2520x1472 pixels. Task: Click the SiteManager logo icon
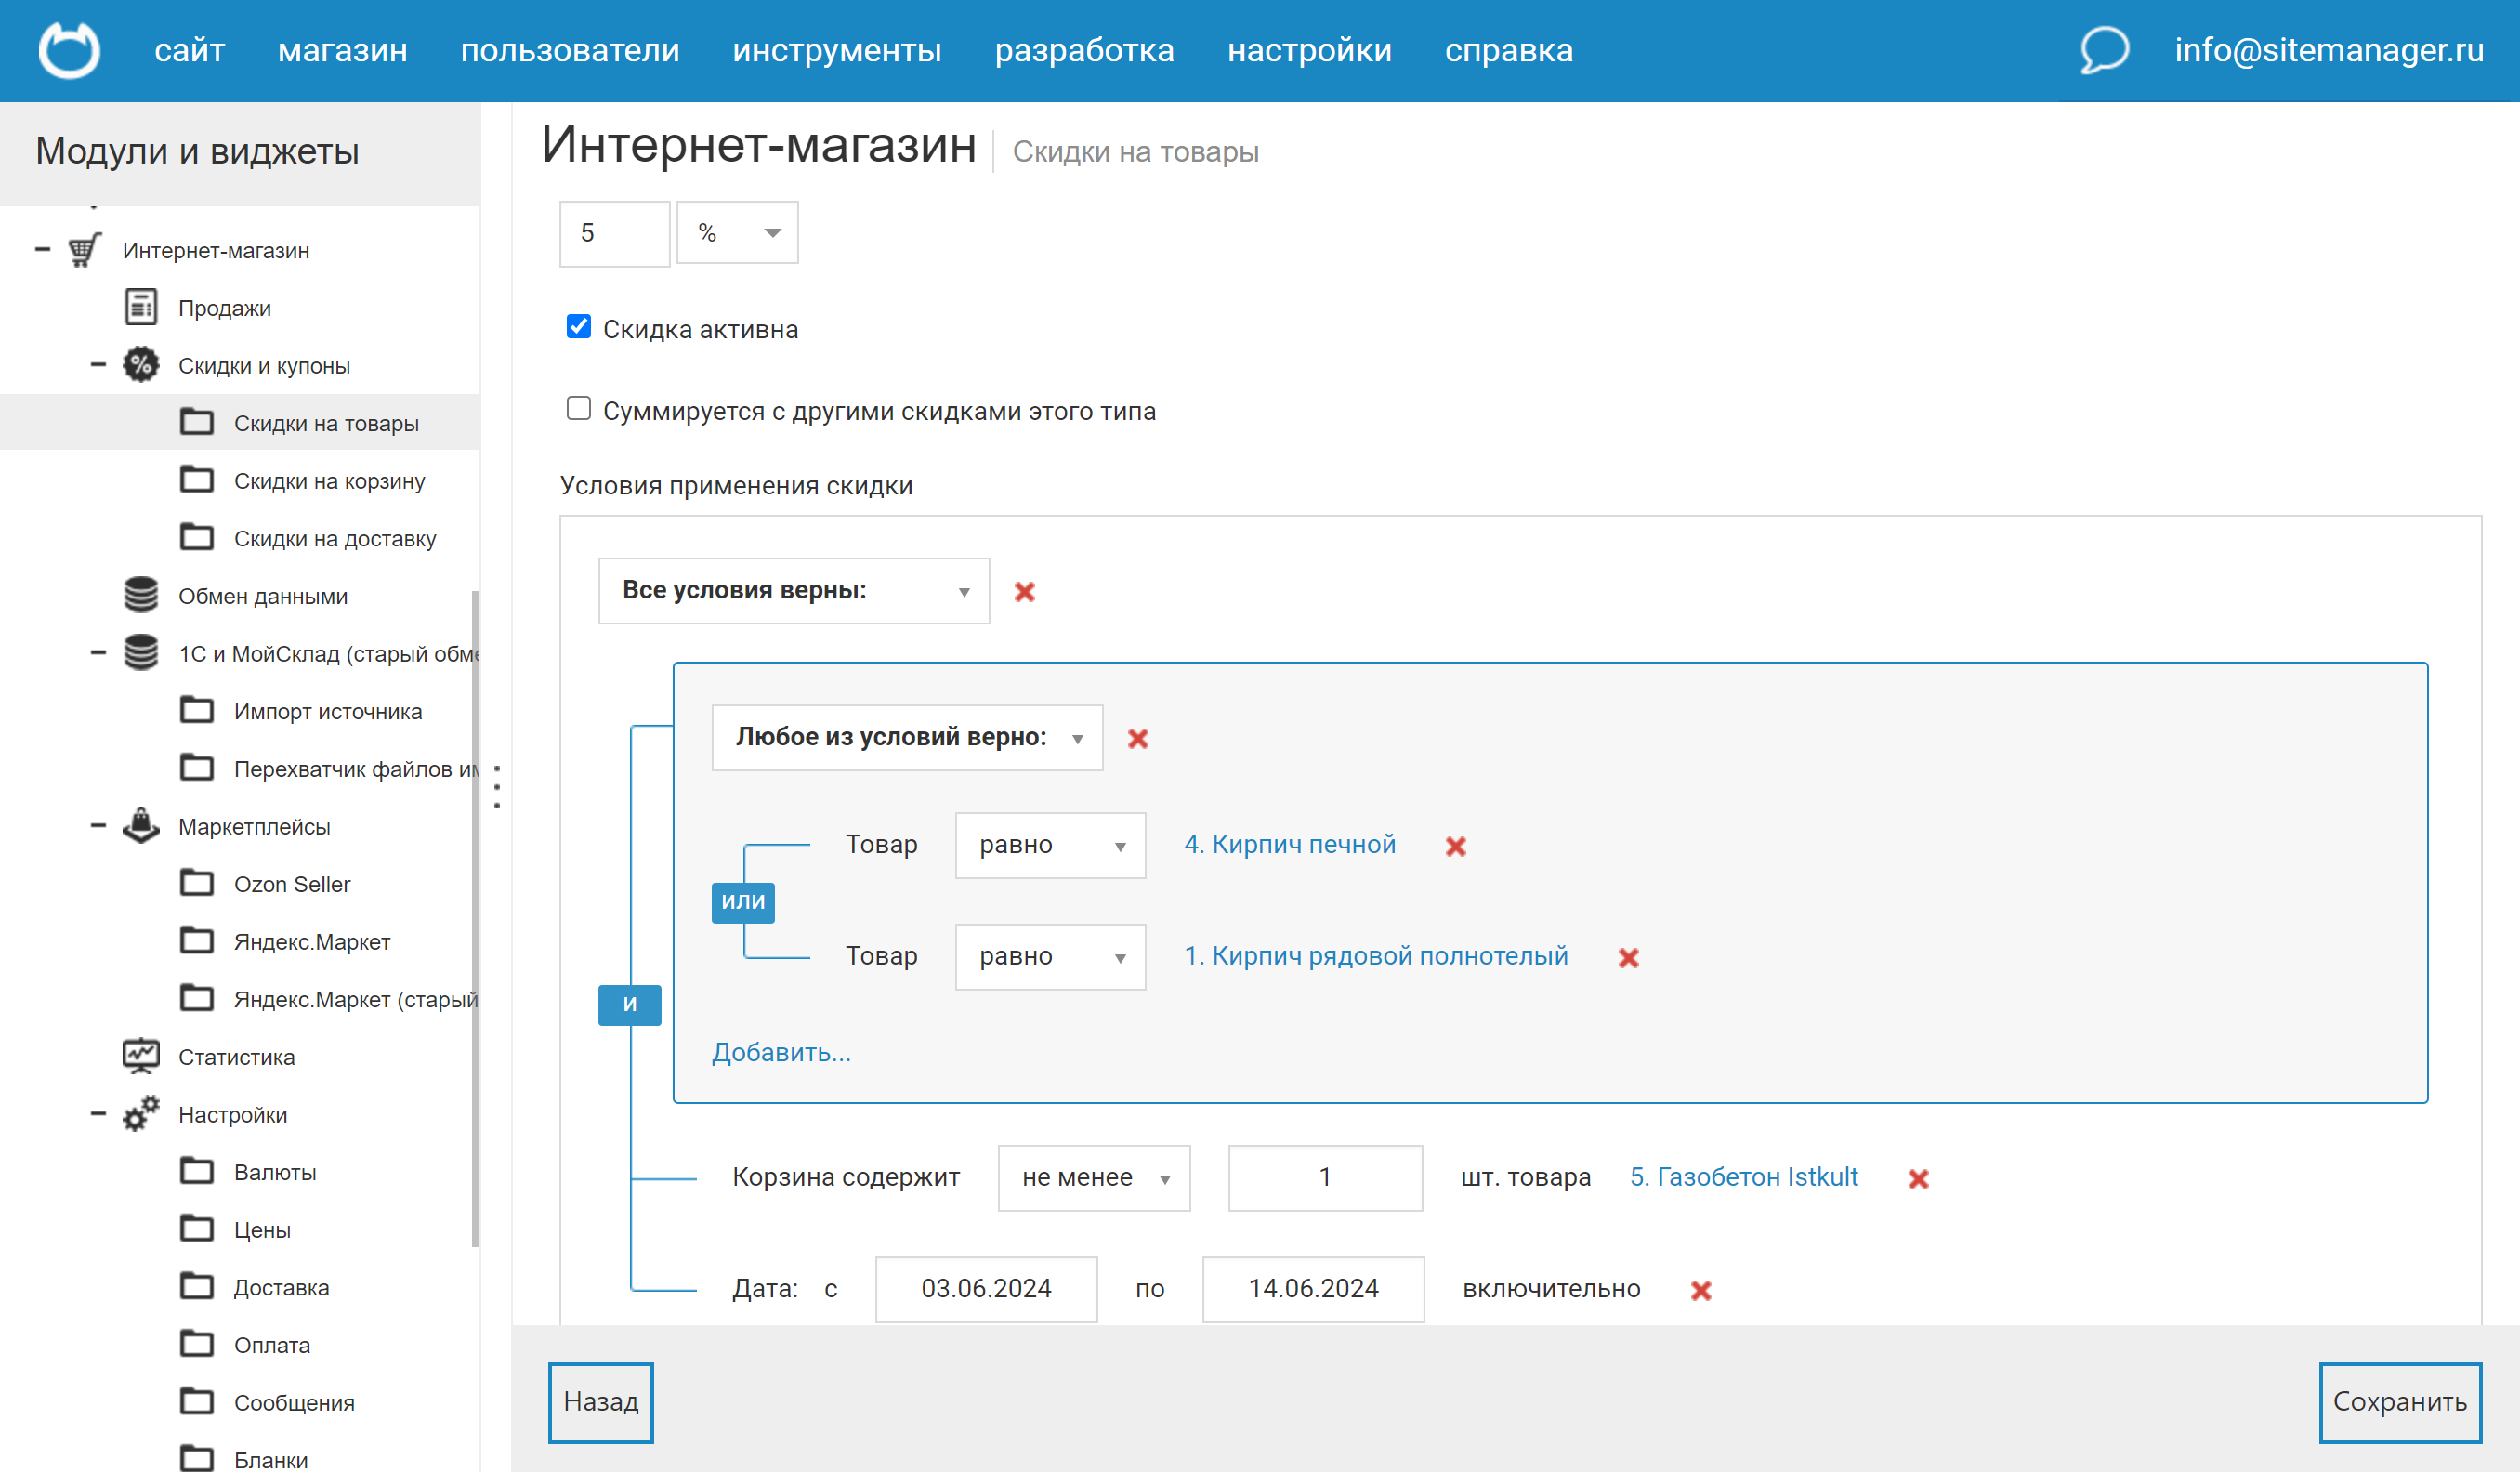69,49
